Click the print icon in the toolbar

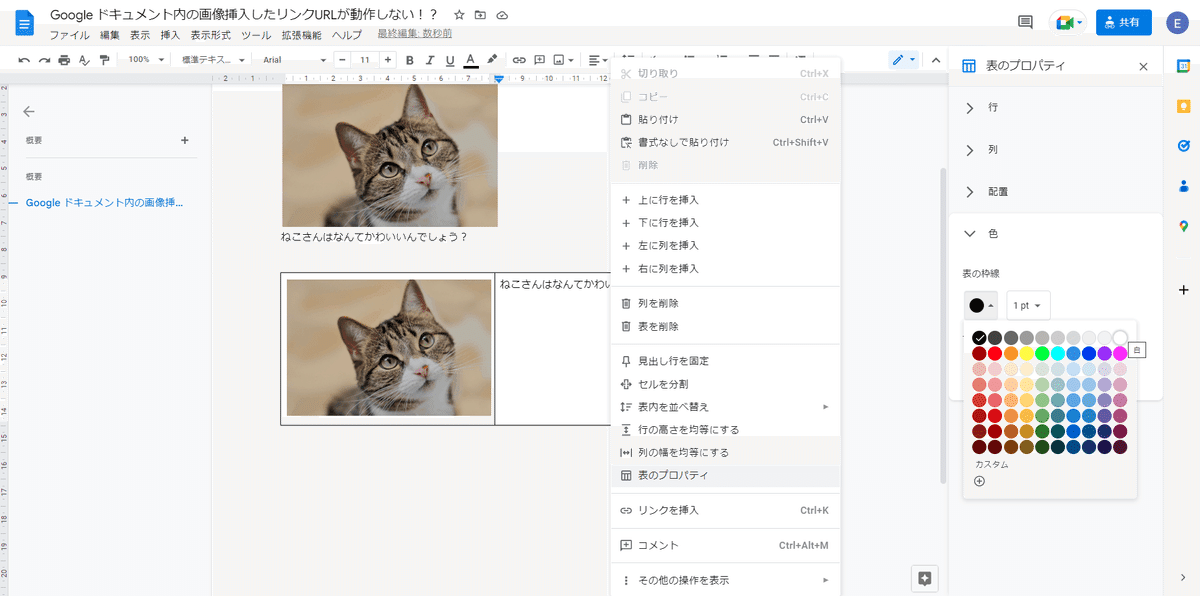62,59
